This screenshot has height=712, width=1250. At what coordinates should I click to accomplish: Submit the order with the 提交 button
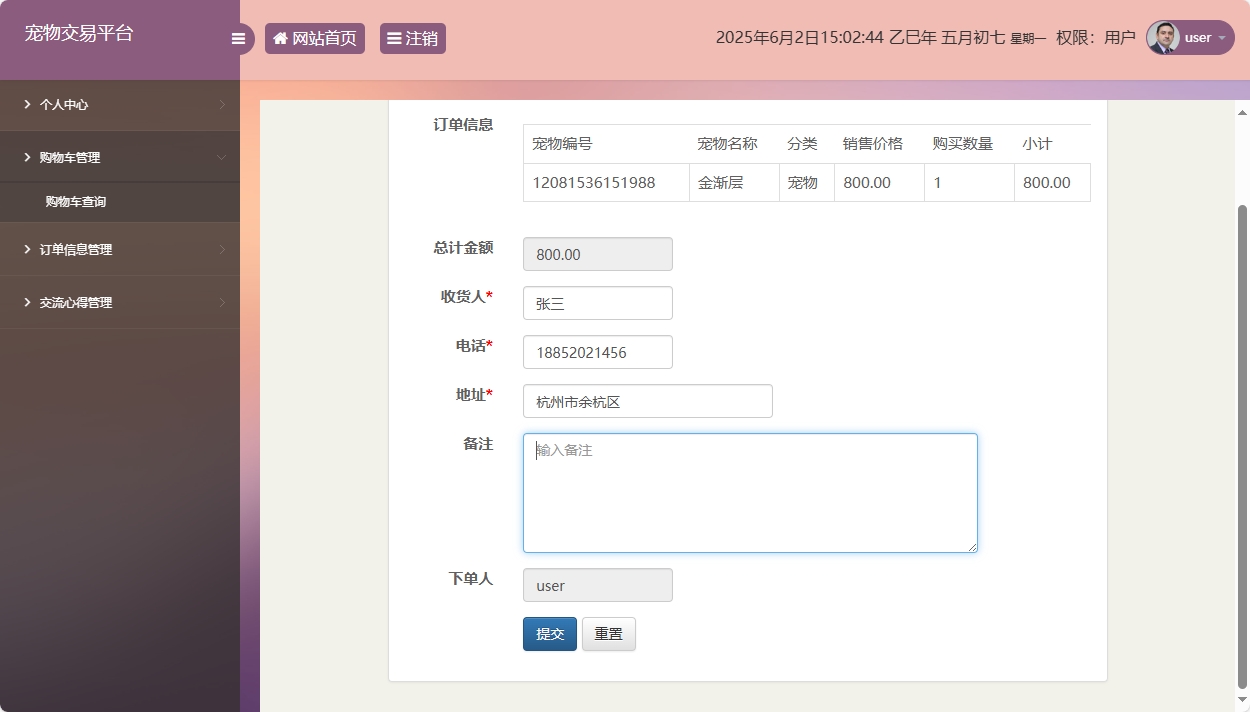[x=549, y=633]
